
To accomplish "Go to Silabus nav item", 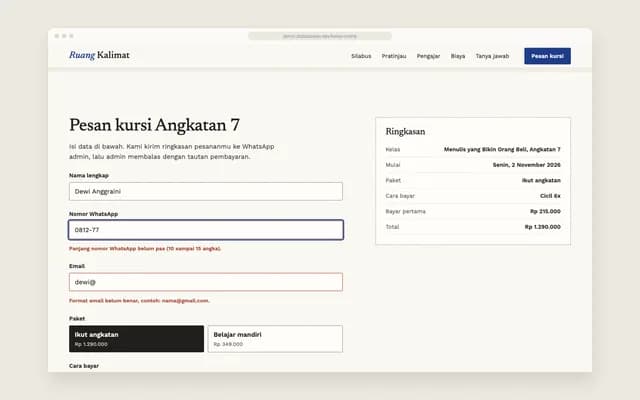I will coord(361,56).
